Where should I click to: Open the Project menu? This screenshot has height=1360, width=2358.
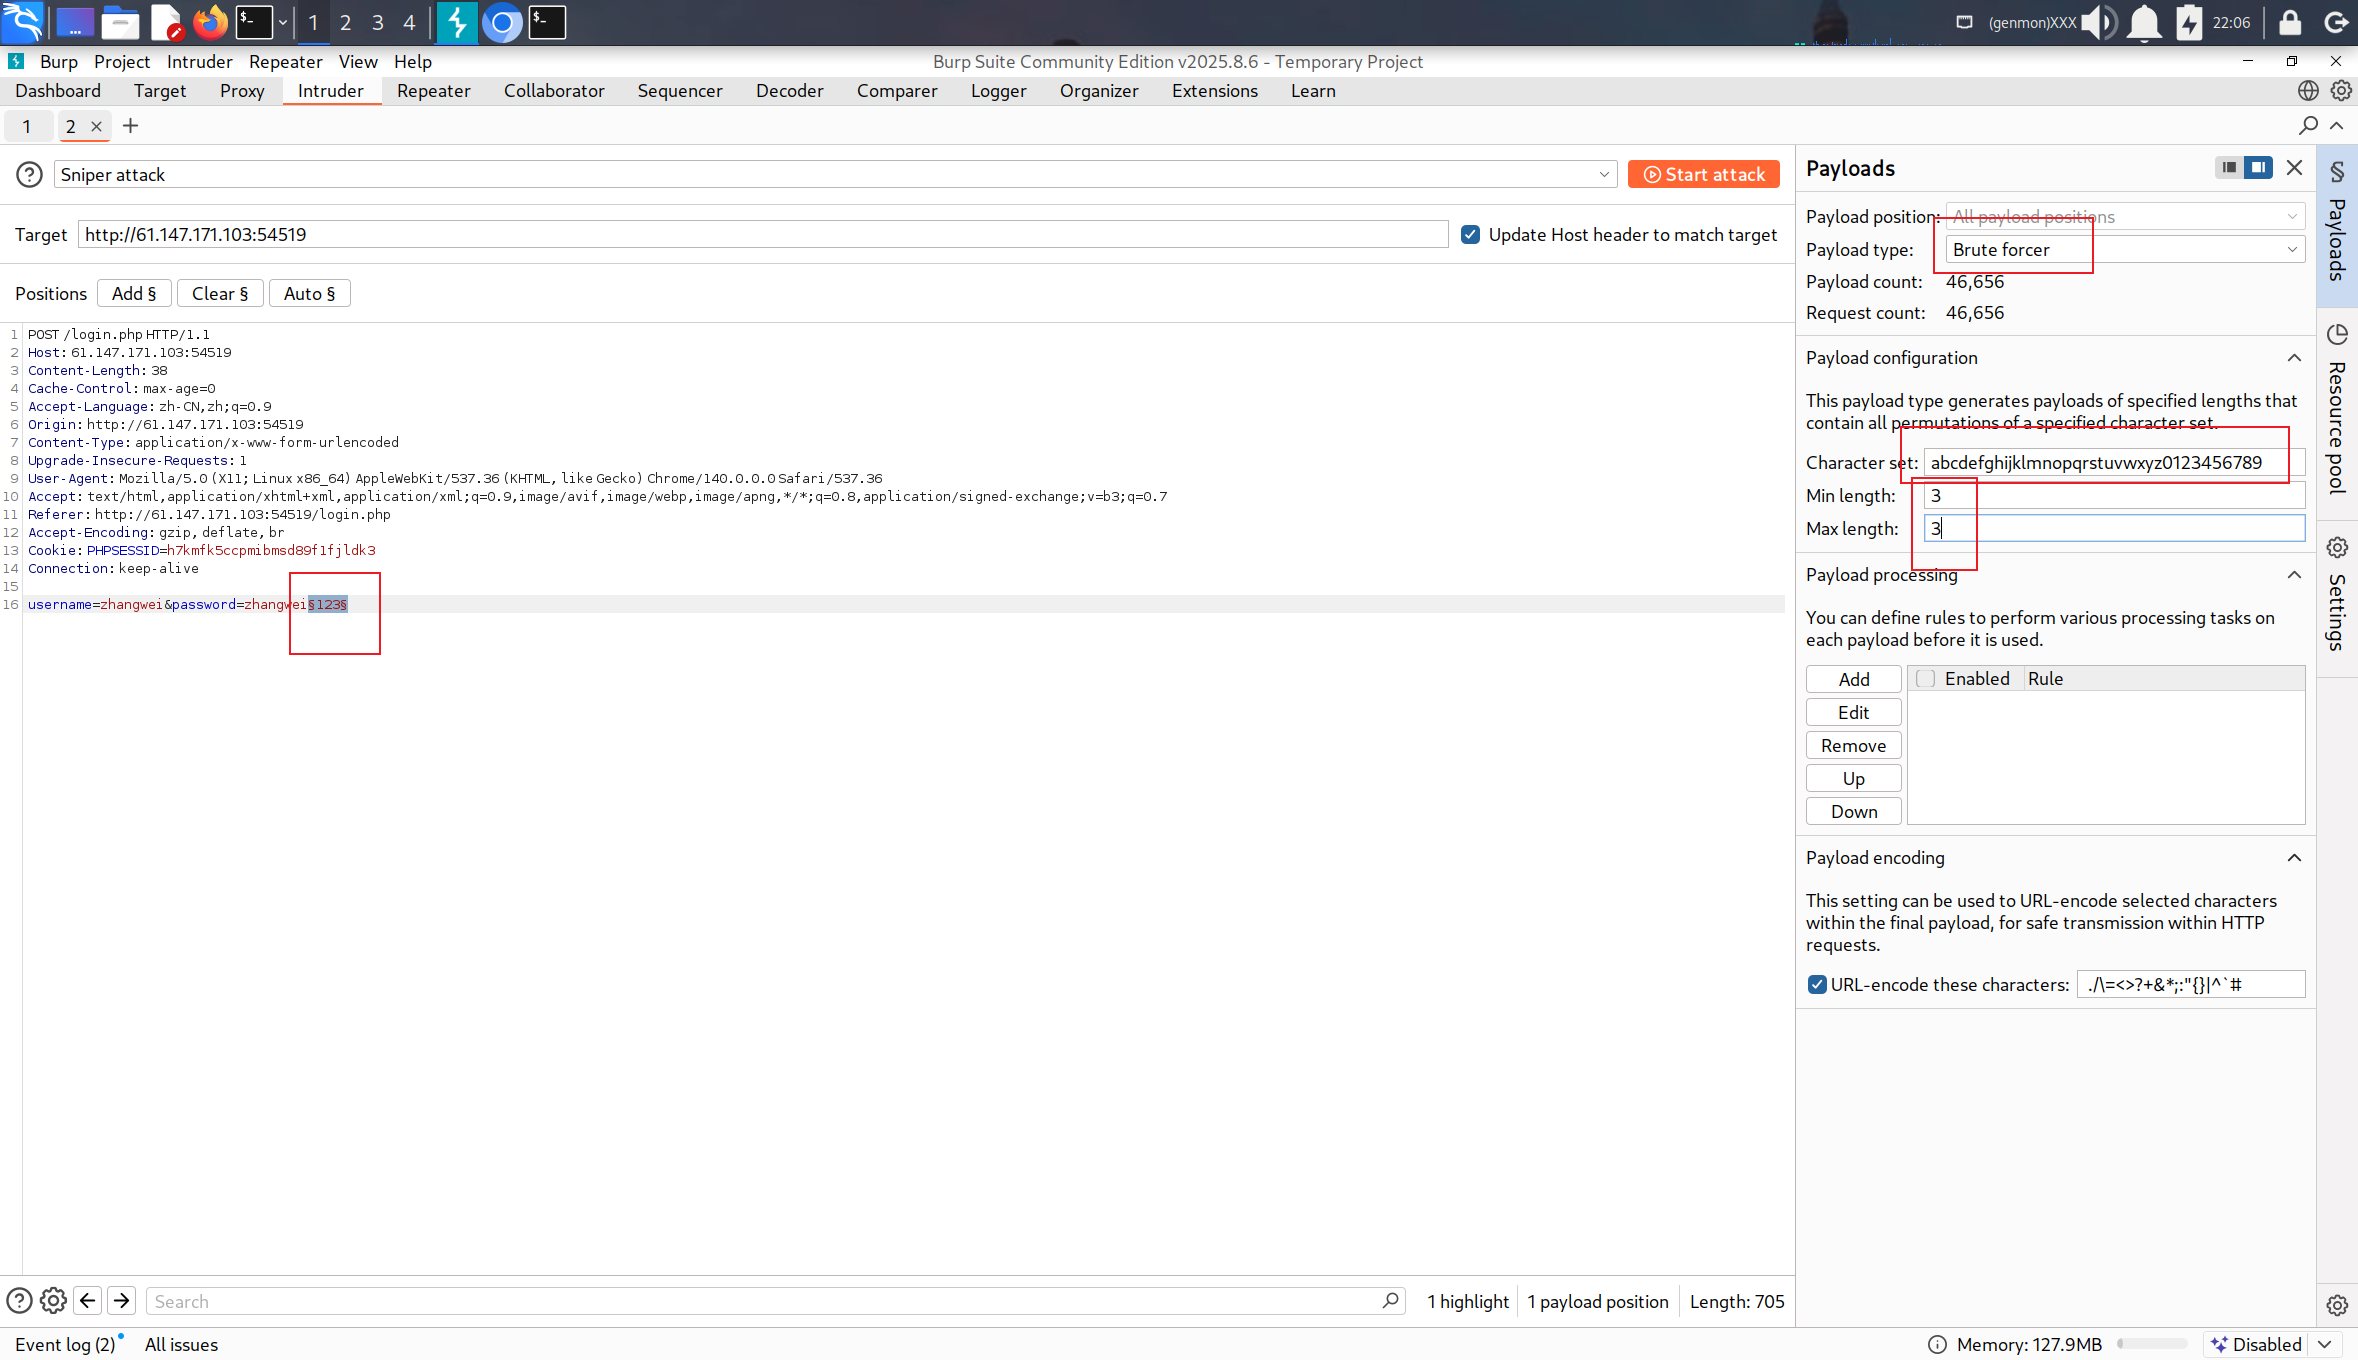click(x=121, y=62)
